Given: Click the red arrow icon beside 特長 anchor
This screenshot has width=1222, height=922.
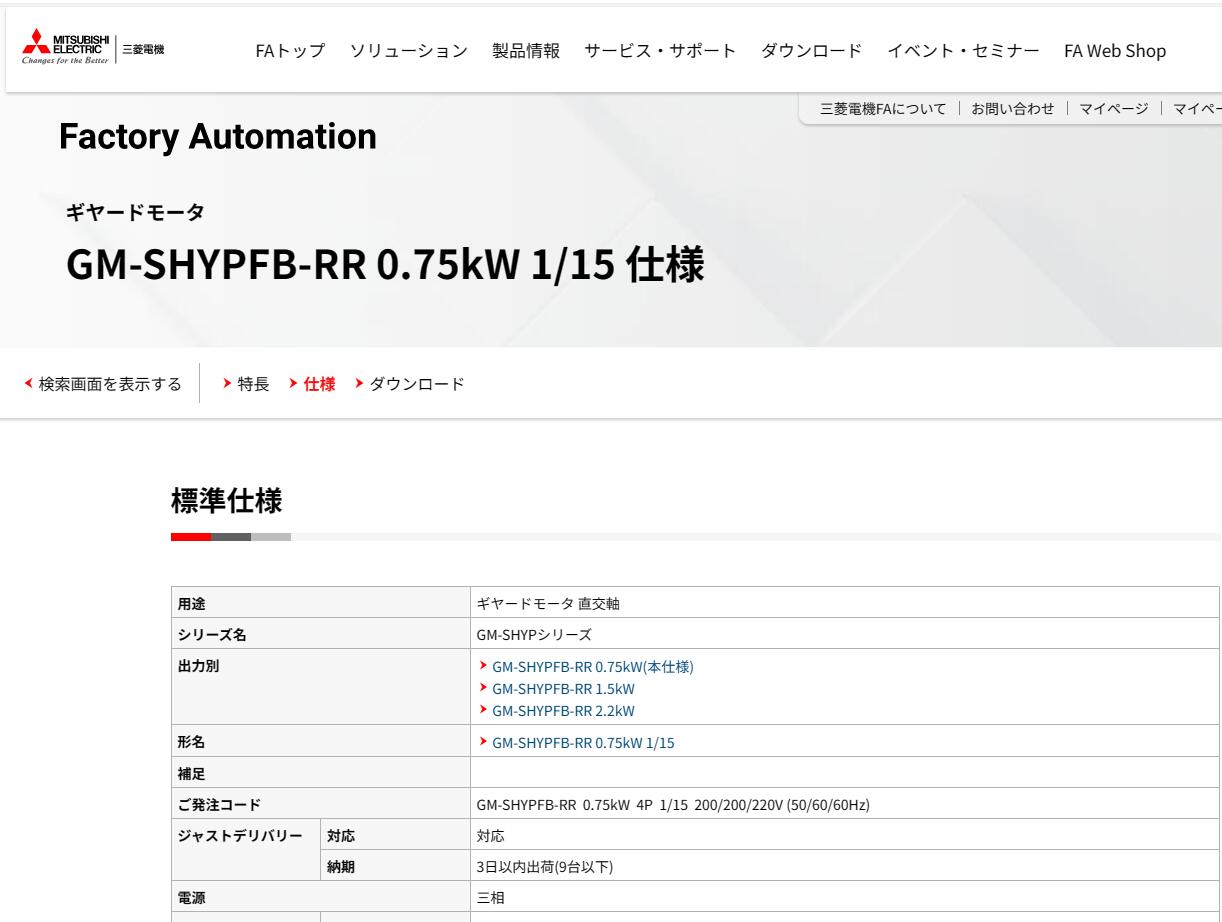Looking at the screenshot, I should (227, 382).
